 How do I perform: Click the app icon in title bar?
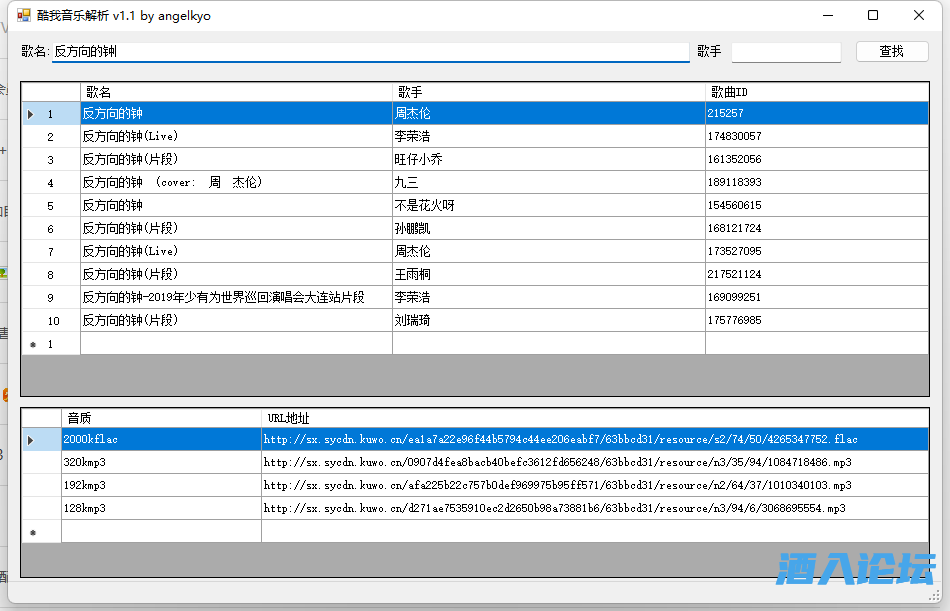[x=24, y=16]
